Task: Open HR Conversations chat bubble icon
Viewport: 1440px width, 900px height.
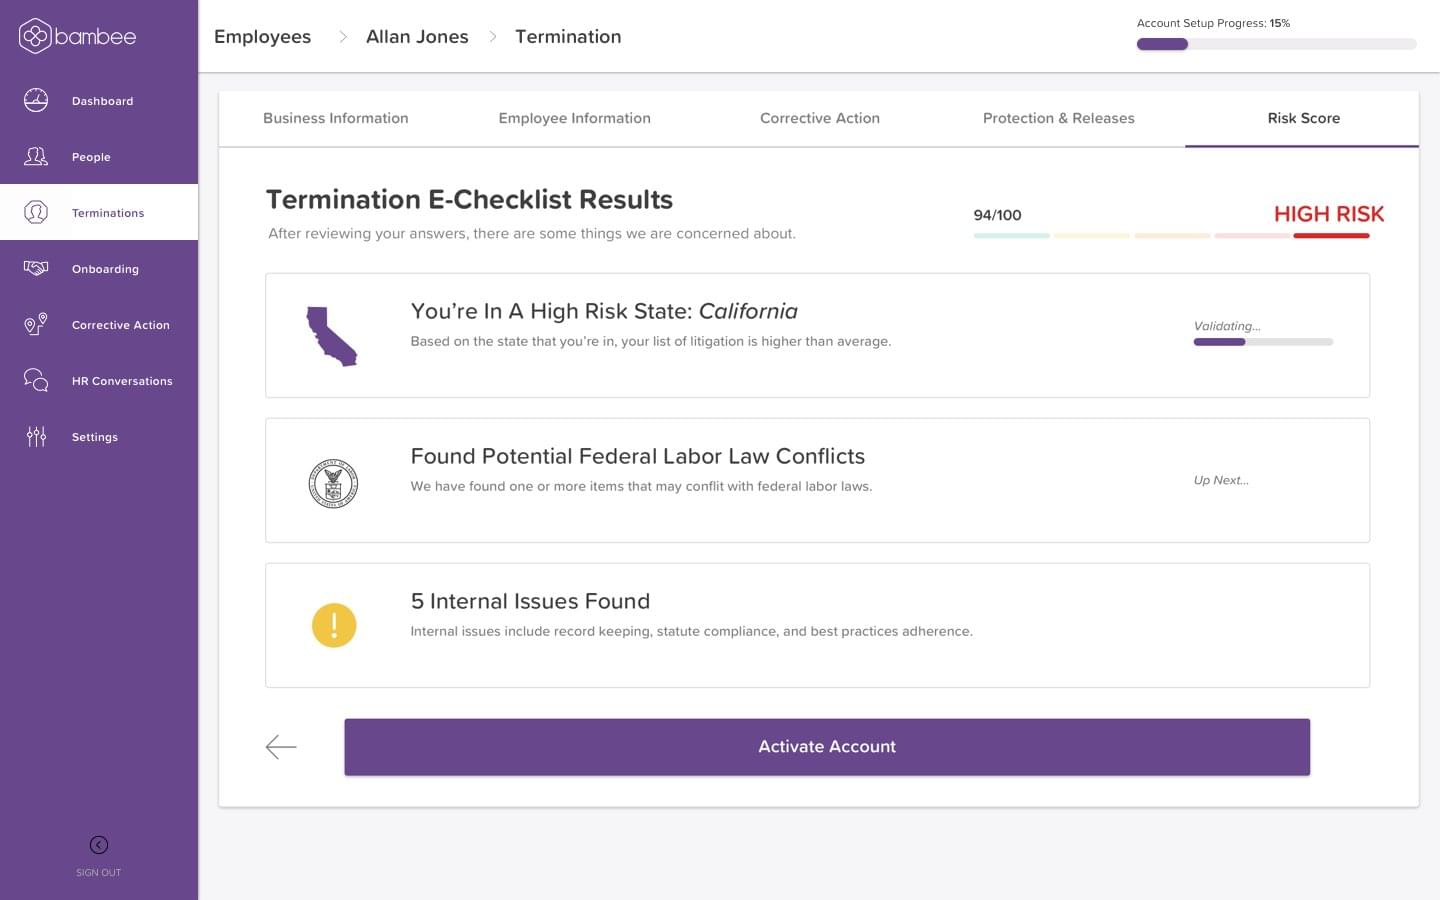Action: coord(36,380)
